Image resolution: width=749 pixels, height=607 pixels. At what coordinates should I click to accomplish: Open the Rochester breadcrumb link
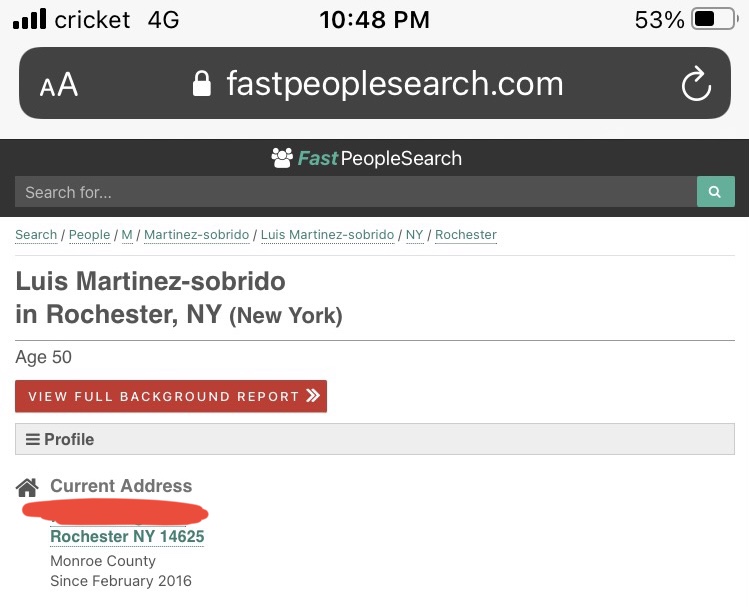click(466, 235)
